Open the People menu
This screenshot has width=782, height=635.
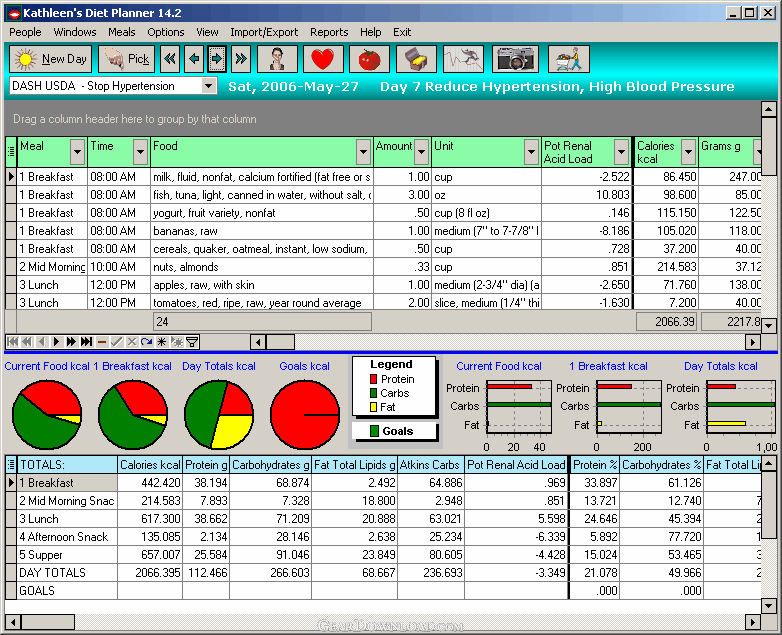[x=25, y=32]
